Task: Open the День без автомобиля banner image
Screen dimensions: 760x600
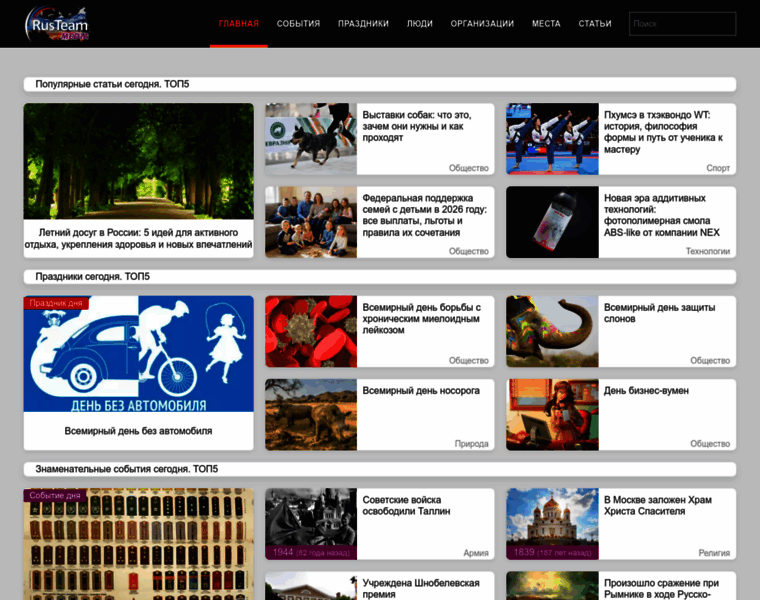Action: [x=139, y=354]
